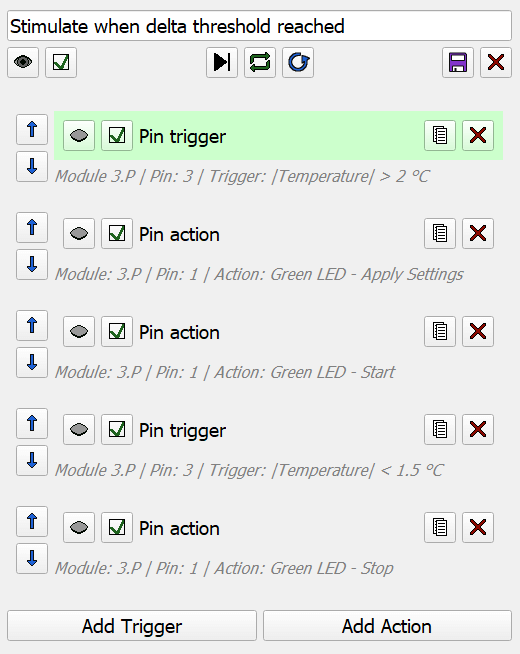Duplicate the Green LED - Stop action
The height and width of the screenshot is (654, 520).
tap(440, 528)
